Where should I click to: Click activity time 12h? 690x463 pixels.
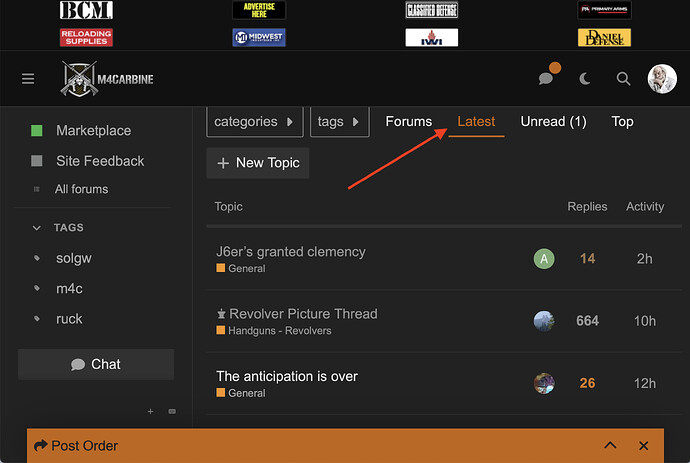(x=645, y=383)
